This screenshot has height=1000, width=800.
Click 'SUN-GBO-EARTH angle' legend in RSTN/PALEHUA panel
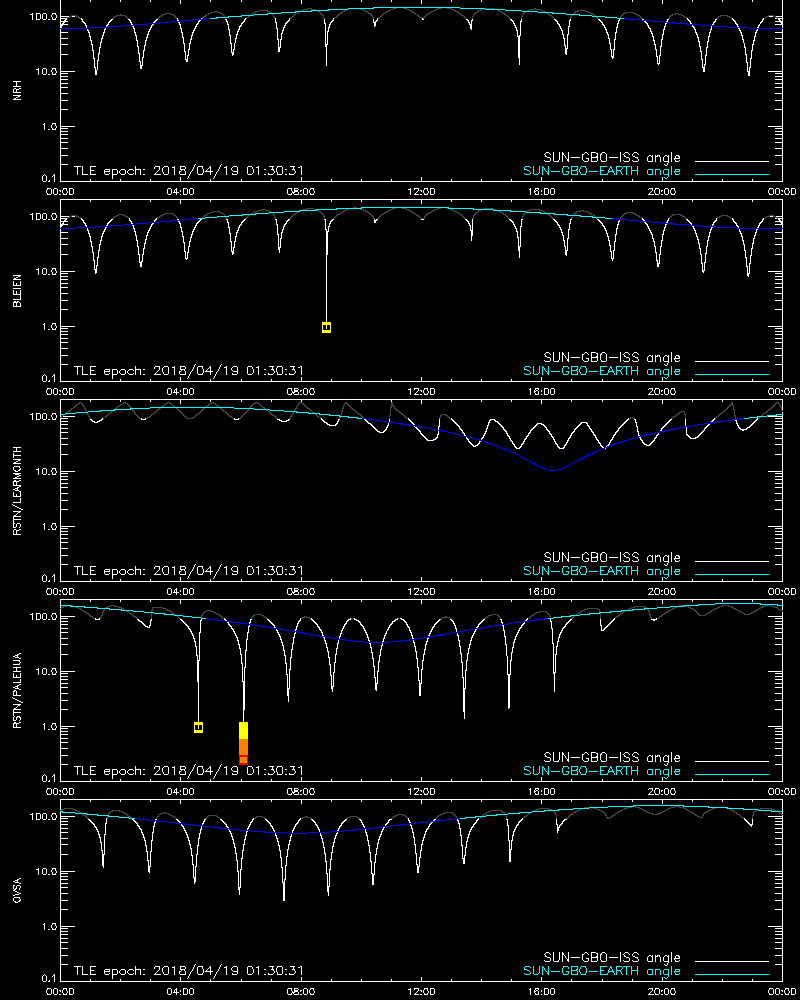coord(602,770)
